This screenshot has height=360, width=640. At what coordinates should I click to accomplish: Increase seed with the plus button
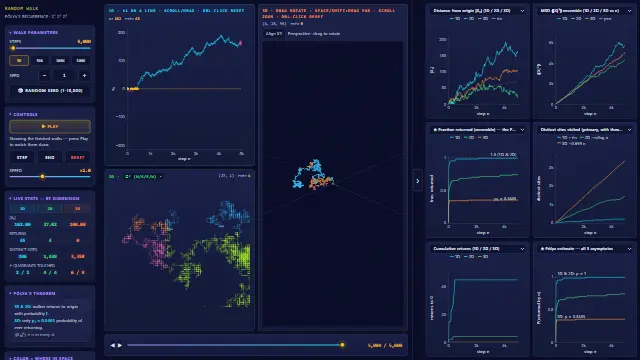click(x=84, y=76)
